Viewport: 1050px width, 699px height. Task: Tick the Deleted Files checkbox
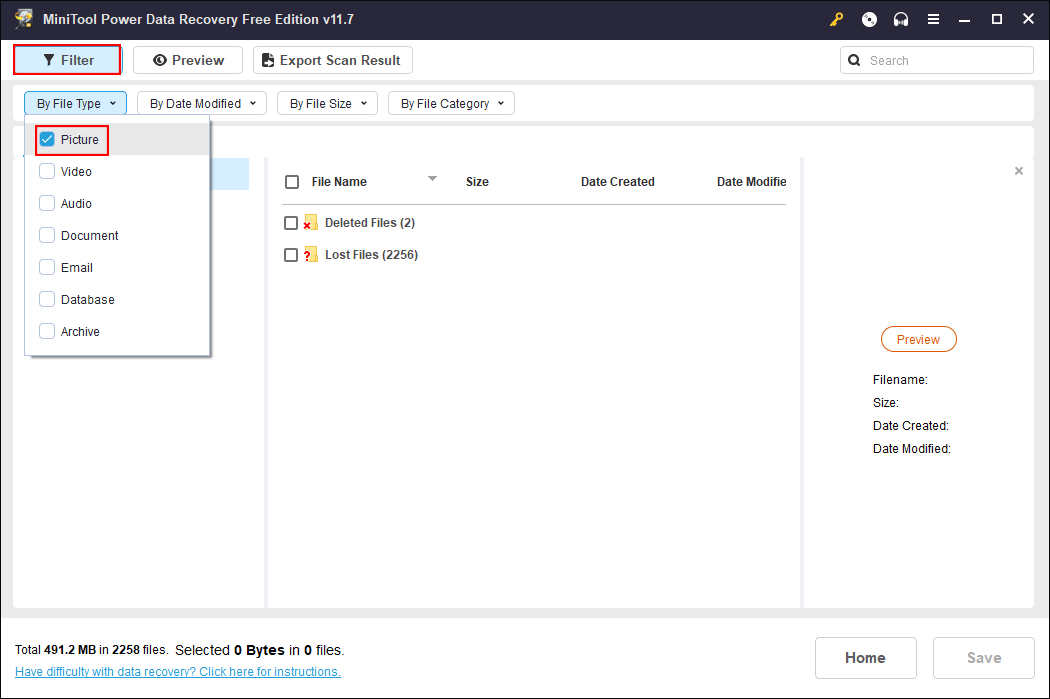pos(291,223)
